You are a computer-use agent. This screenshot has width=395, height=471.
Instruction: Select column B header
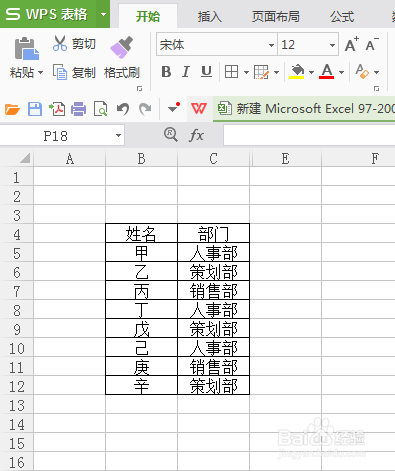[141, 158]
